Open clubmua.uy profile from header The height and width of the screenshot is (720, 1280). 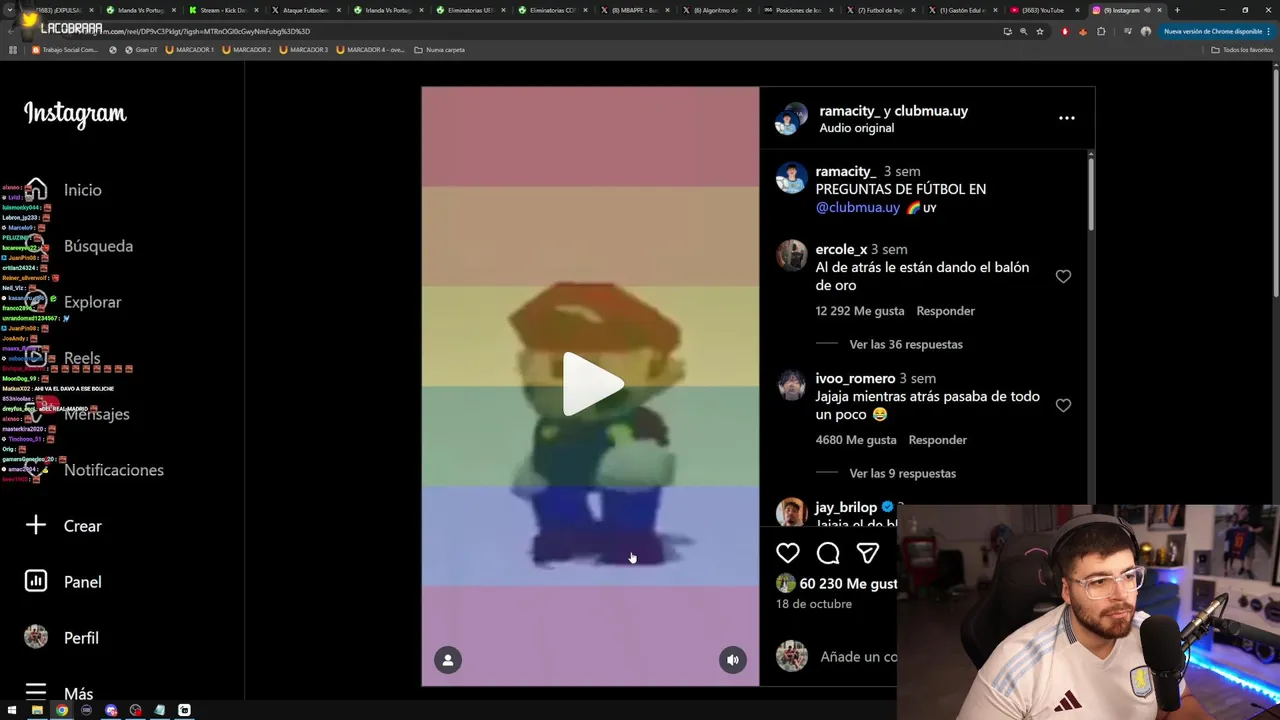pyautogui.click(x=931, y=111)
